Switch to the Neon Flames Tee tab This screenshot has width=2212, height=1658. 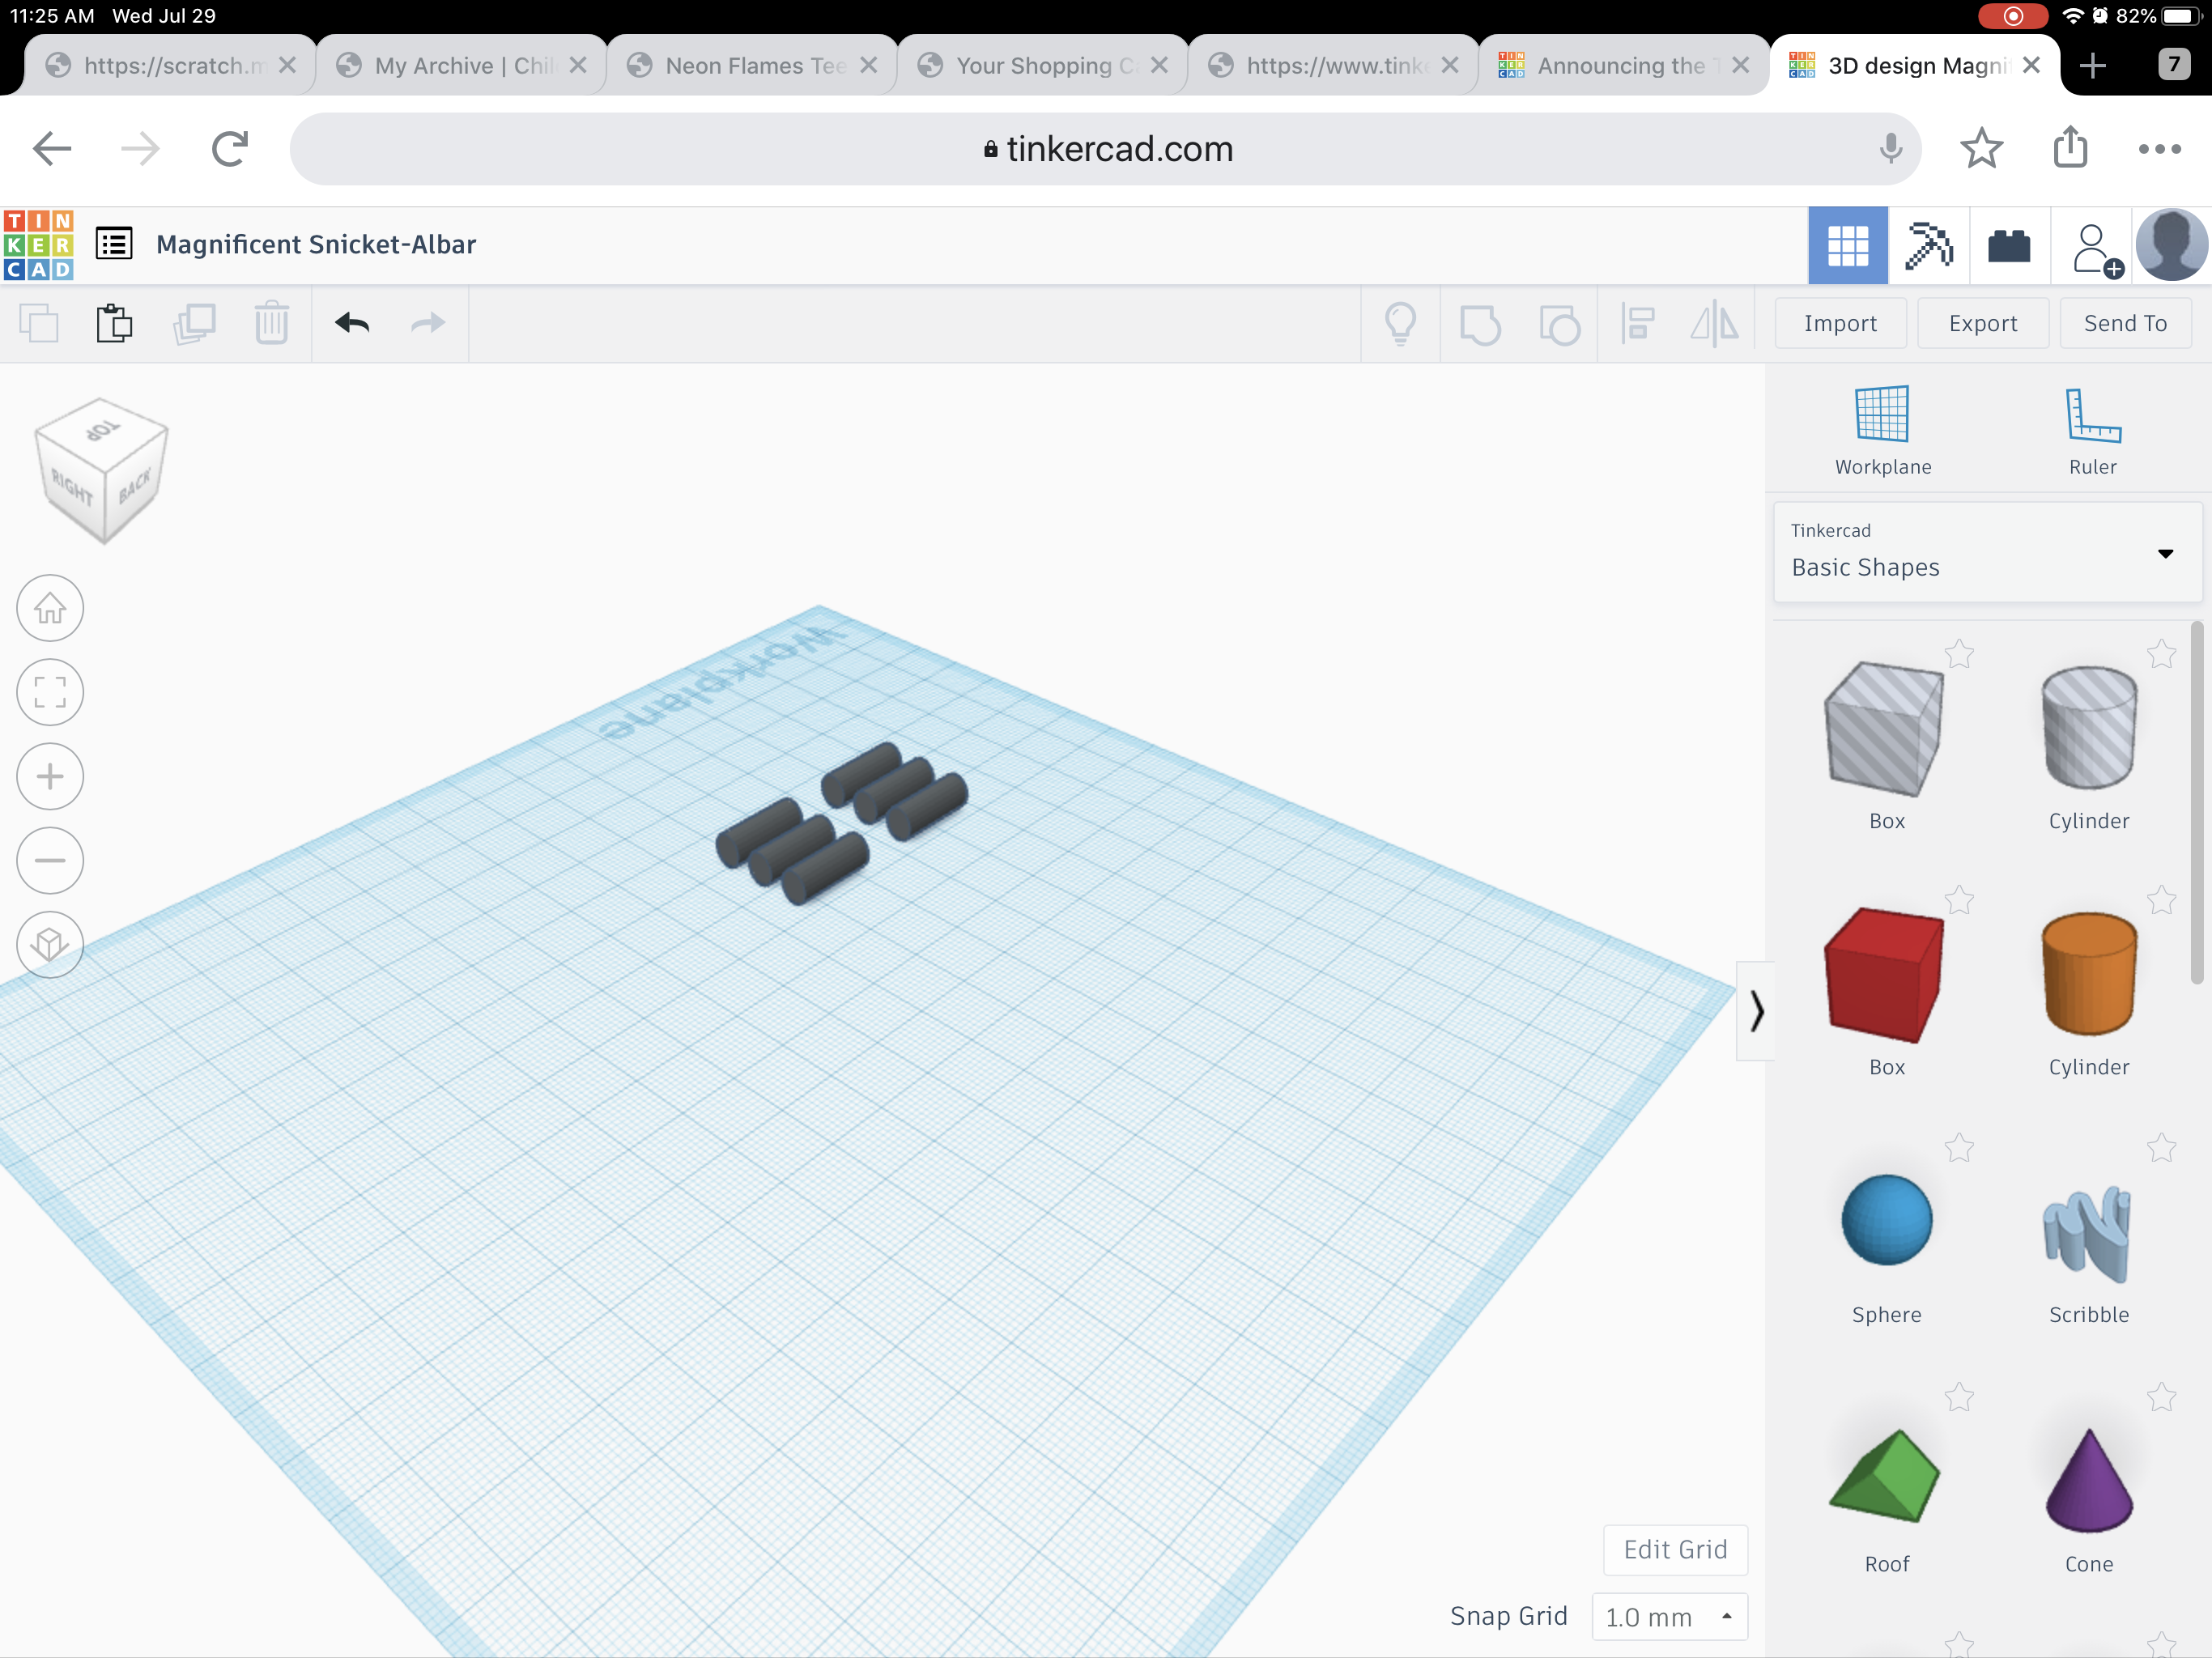click(x=752, y=65)
